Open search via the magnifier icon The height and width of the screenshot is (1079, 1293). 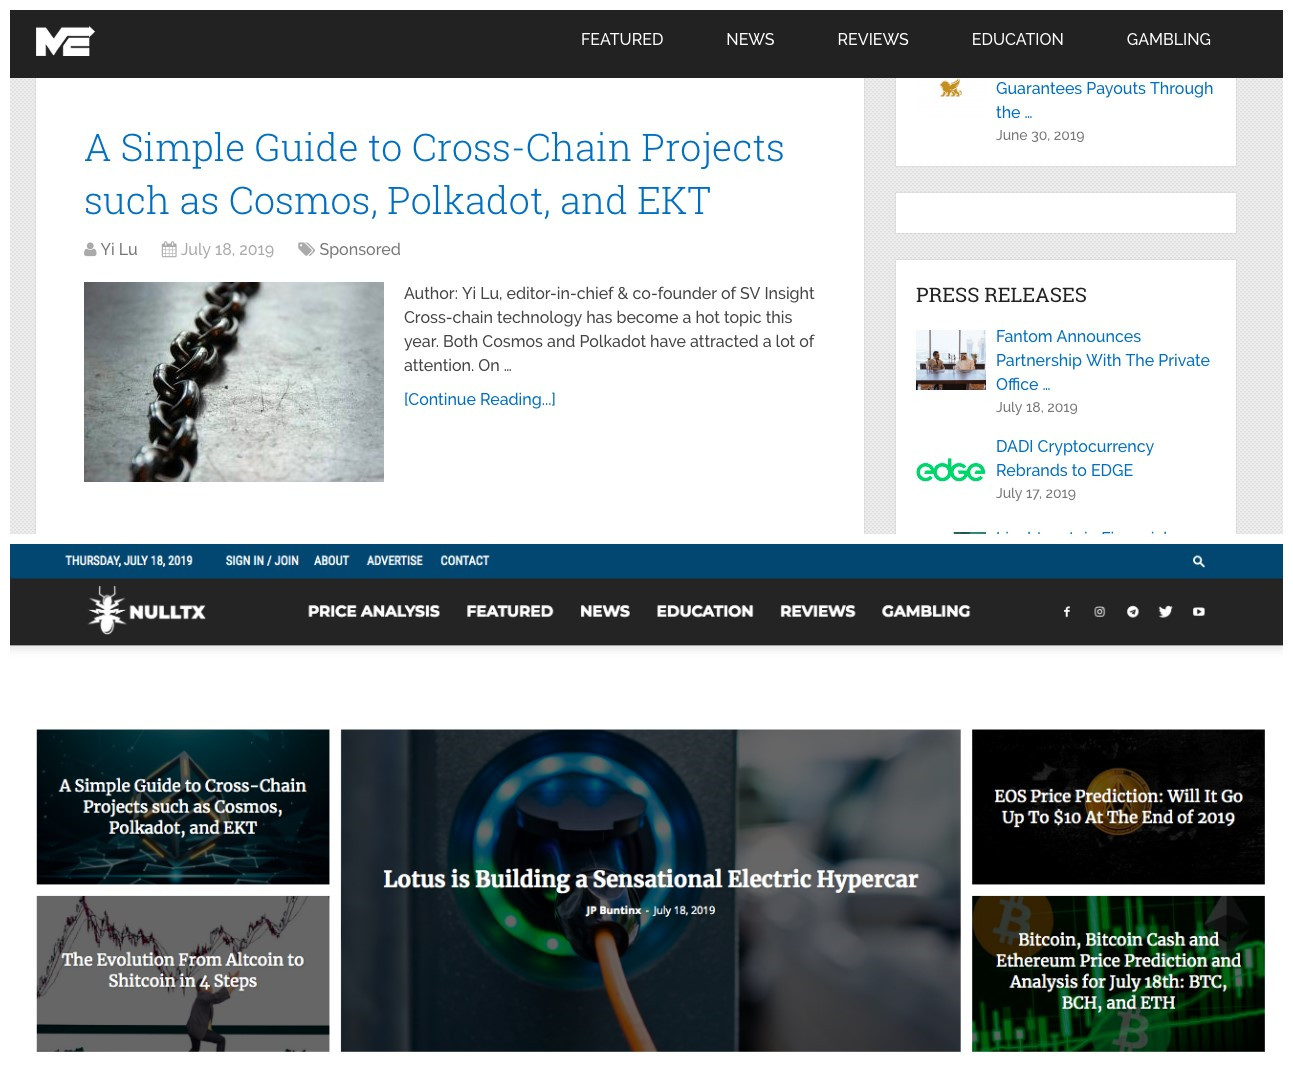1198,561
